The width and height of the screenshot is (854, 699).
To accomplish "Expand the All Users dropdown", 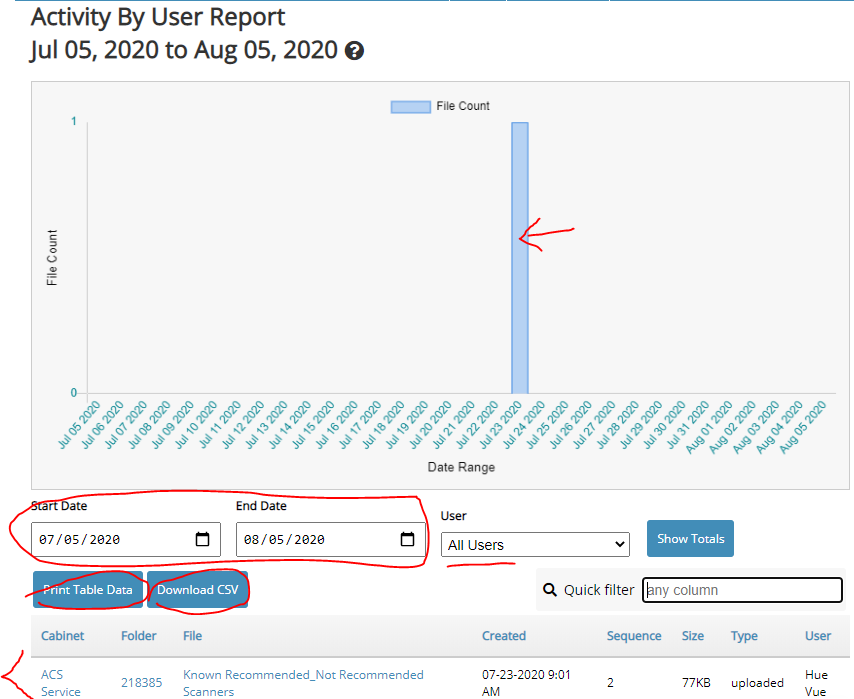I will point(535,545).
